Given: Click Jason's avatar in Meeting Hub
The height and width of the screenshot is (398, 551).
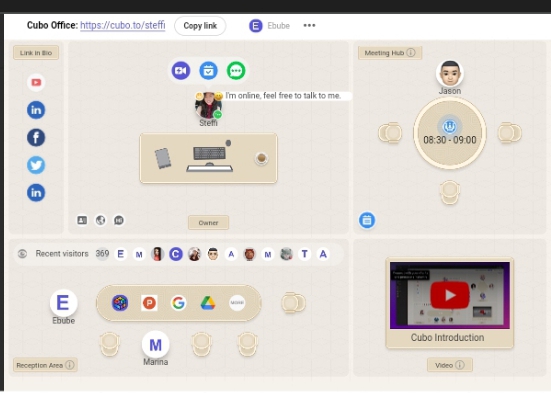Looking at the screenshot, I should tap(450, 73).
